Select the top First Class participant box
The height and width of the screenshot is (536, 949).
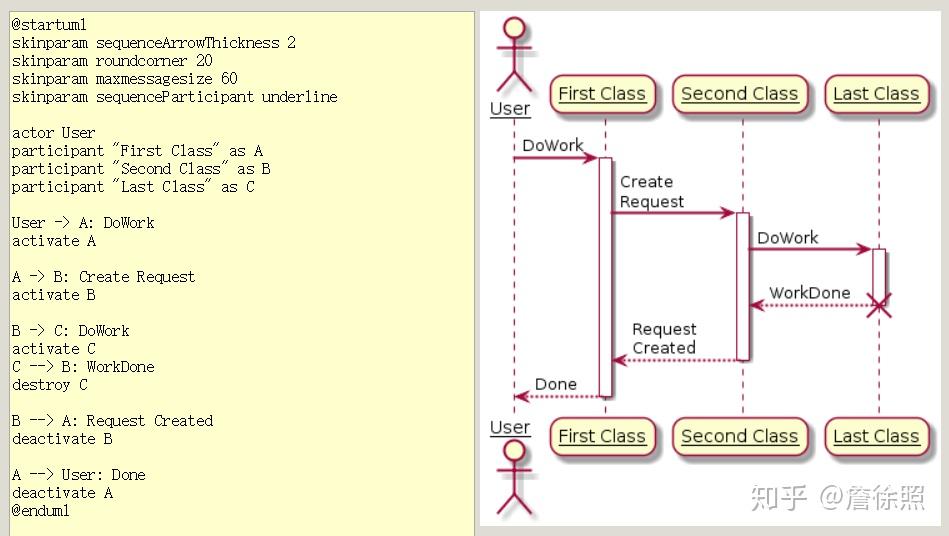tap(602, 94)
